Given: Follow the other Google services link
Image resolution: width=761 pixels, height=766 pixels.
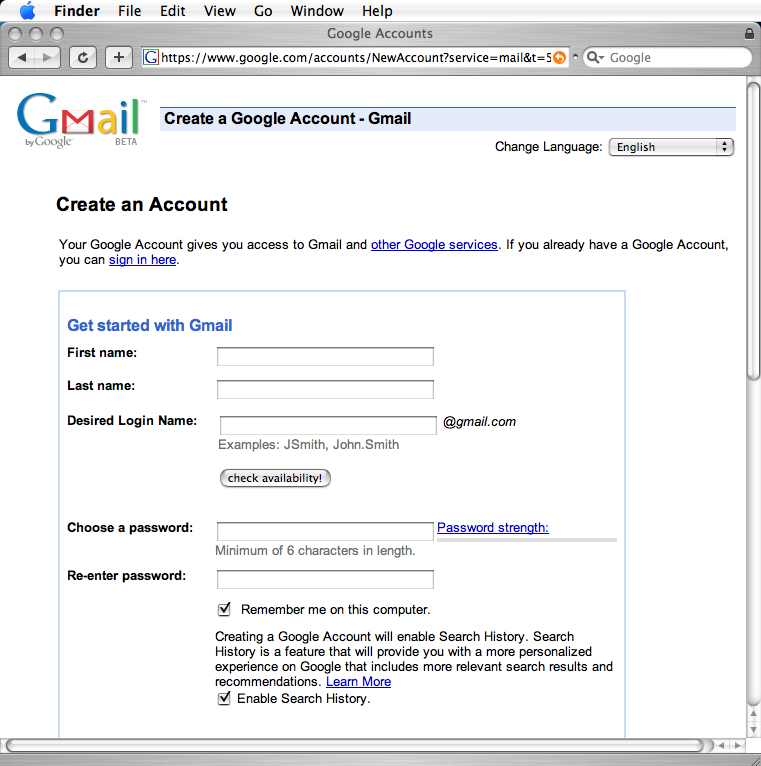Looking at the screenshot, I should [x=434, y=244].
